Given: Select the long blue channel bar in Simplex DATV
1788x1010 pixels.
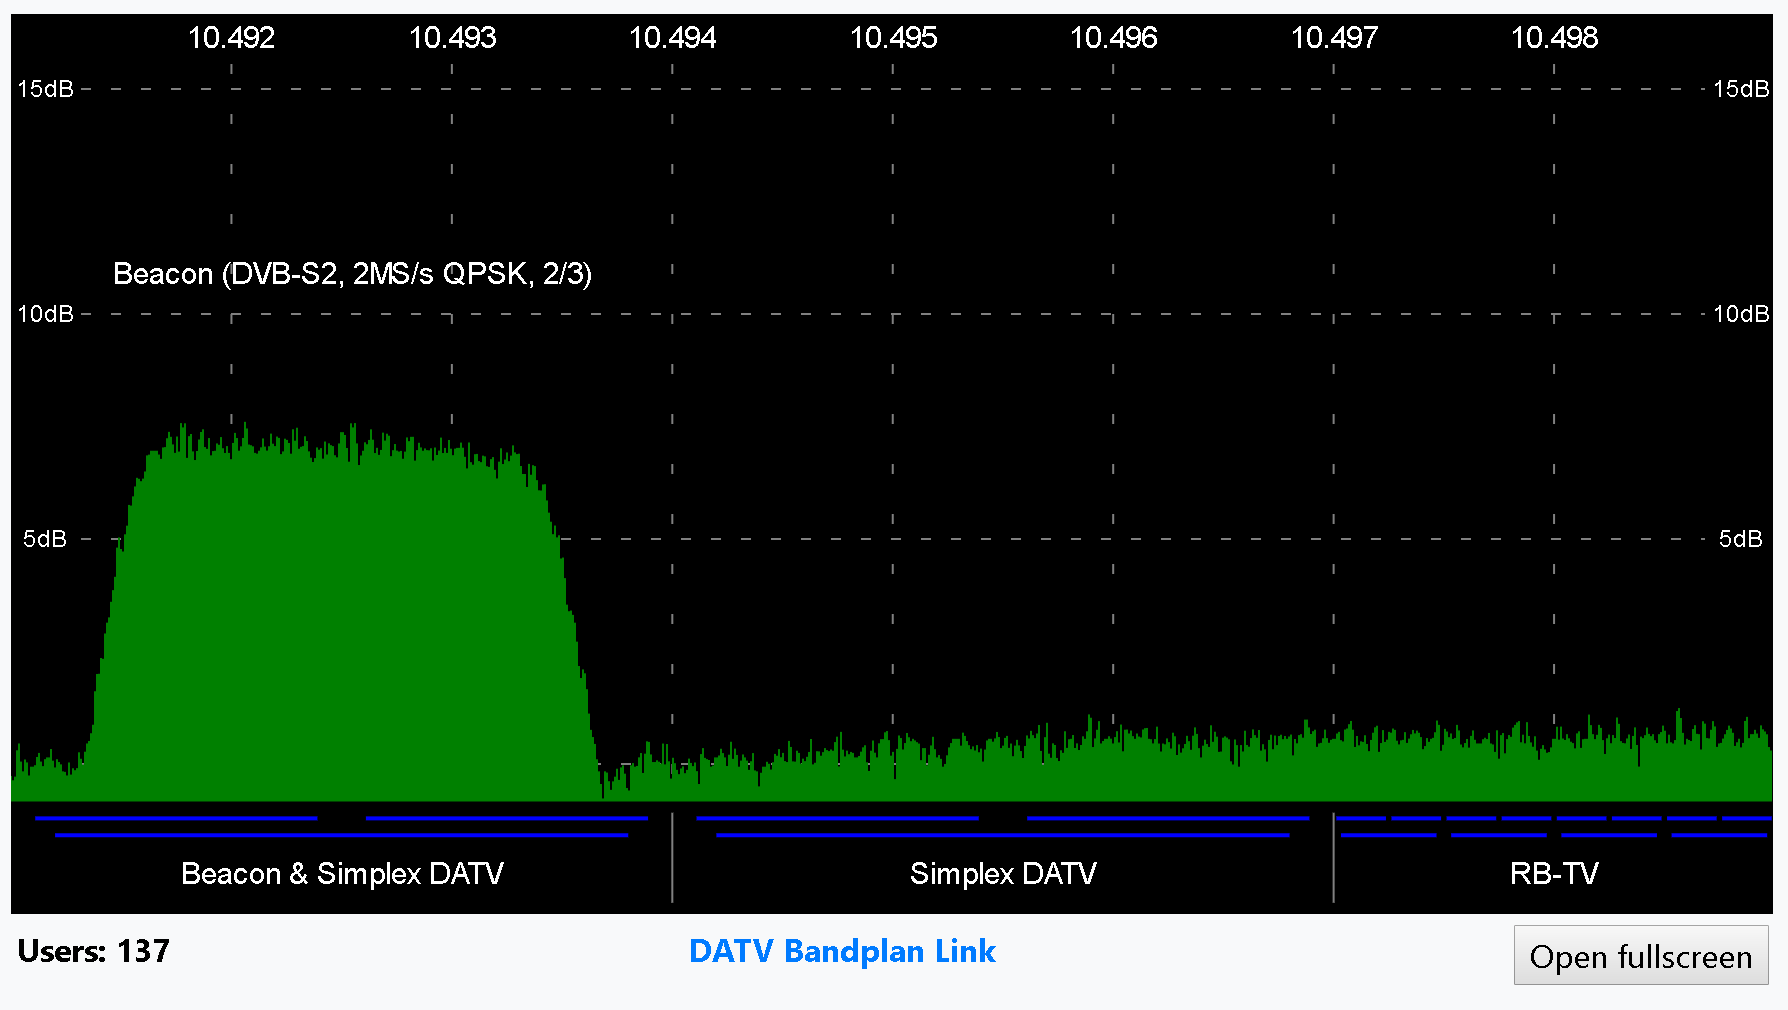Looking at the screenshot, I should (x=1003, y=835).
